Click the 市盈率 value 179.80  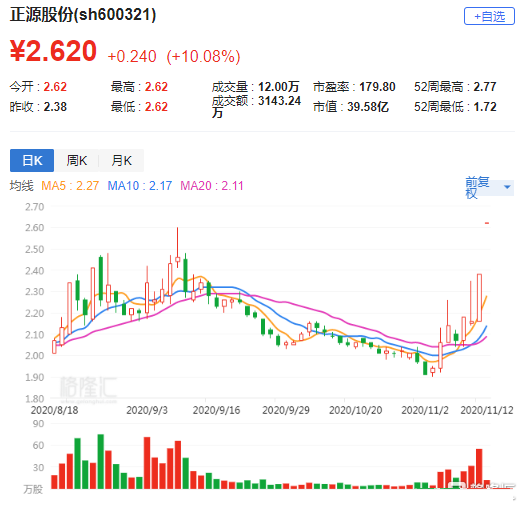click(x=377, y=87)
